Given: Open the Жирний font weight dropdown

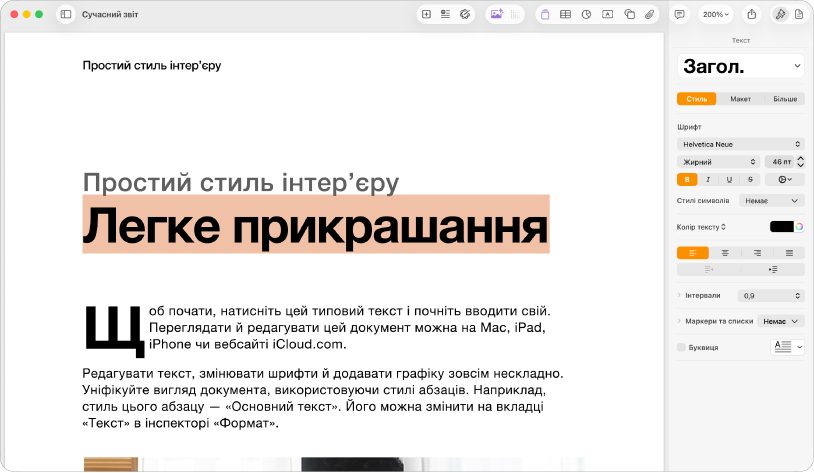Looking at the screenshot, I should pos(718,162).
